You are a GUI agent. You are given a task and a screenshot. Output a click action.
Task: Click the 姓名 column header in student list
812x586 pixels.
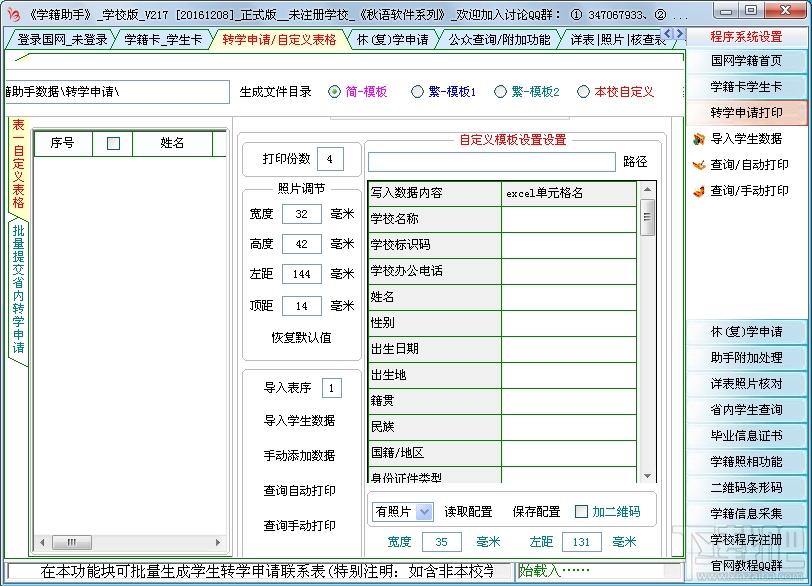click(172, 143)
